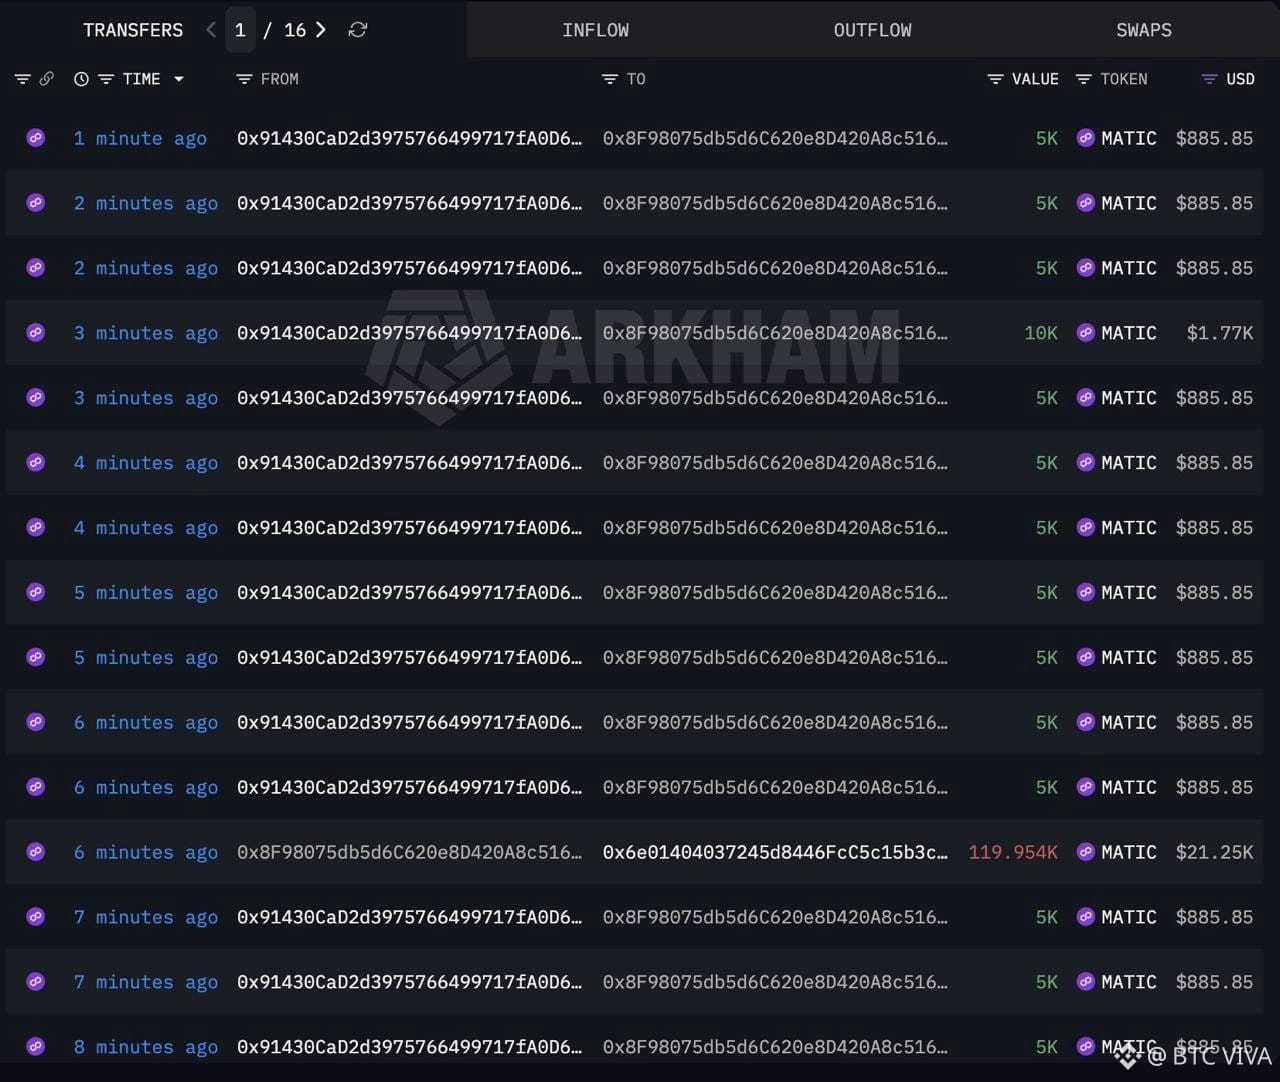Open the USD column filter
This screenshot has height=1082, width=1280.
(1209, 79)
